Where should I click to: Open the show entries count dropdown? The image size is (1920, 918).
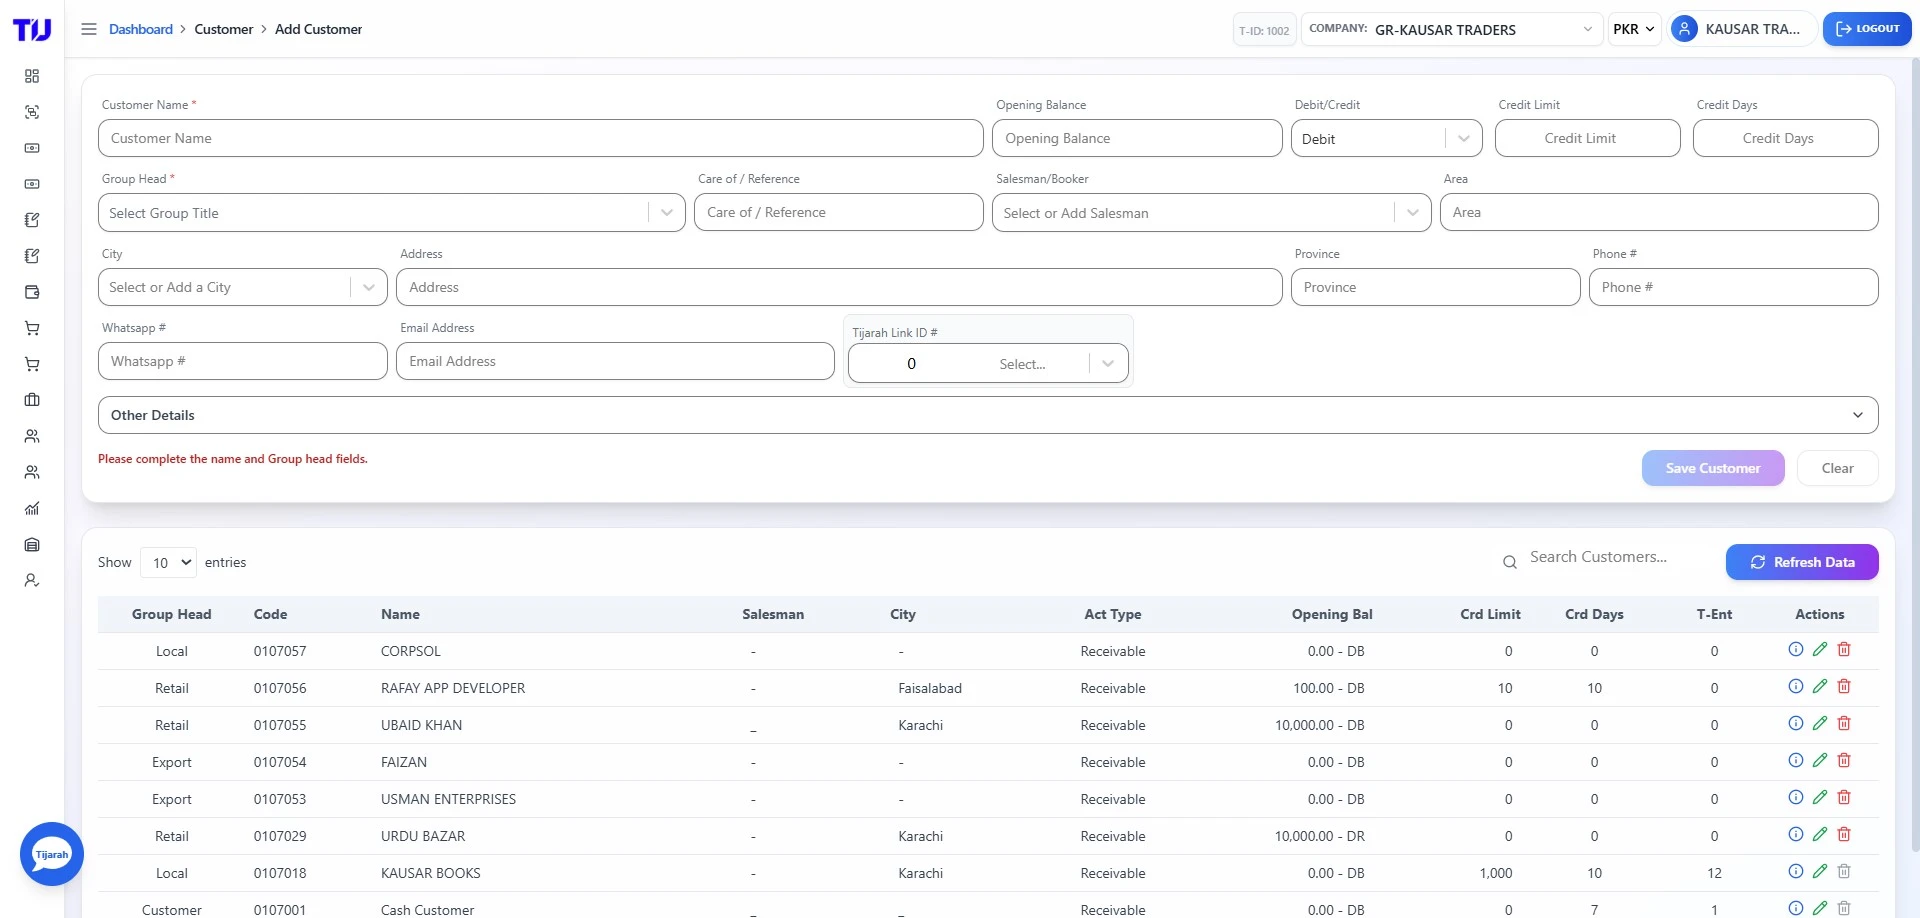(168, 562)
